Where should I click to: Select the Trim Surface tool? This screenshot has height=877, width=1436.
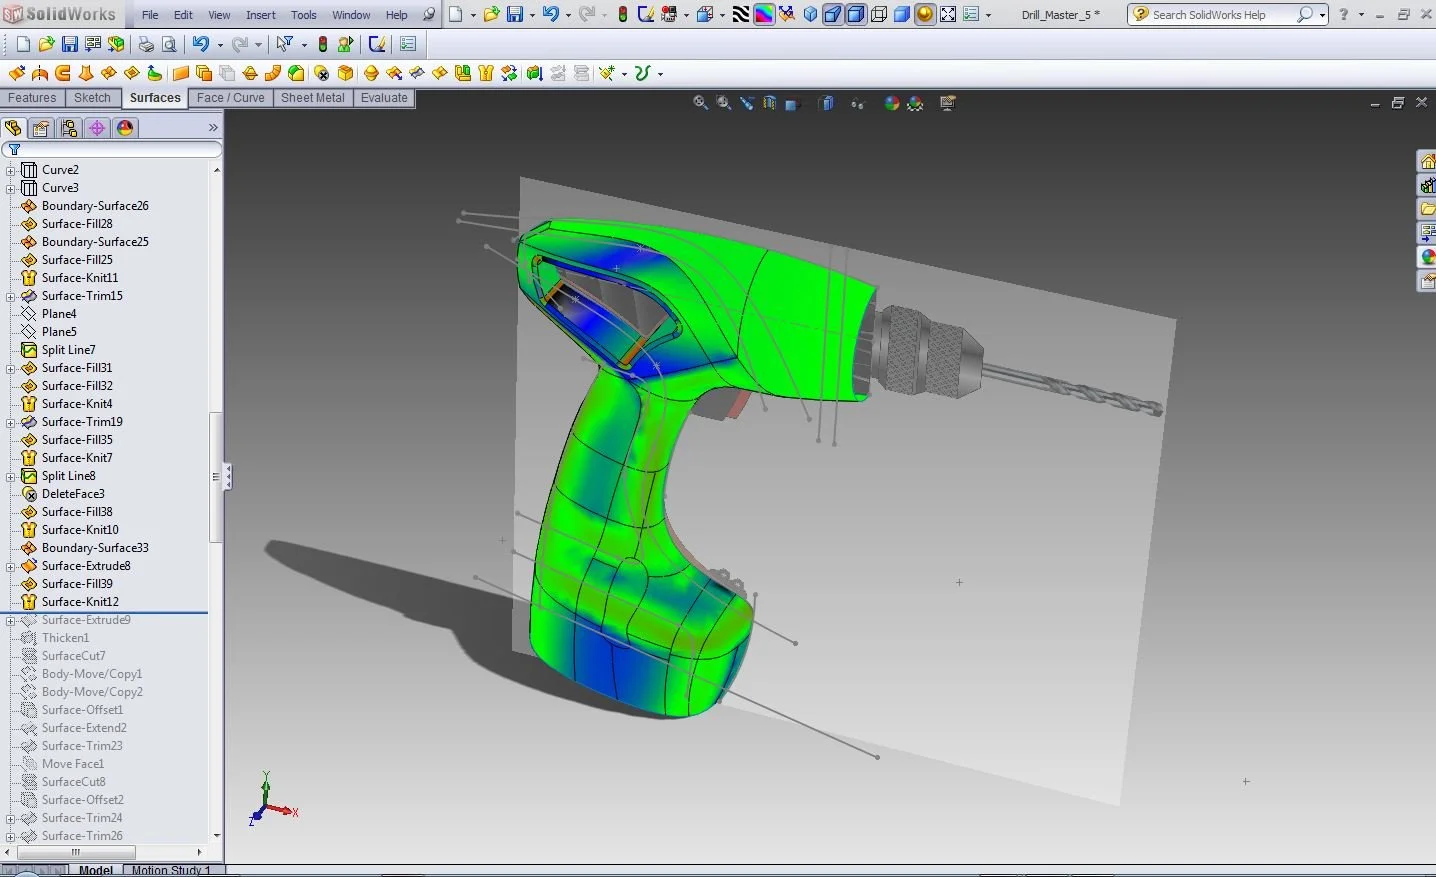click(417, 73)
